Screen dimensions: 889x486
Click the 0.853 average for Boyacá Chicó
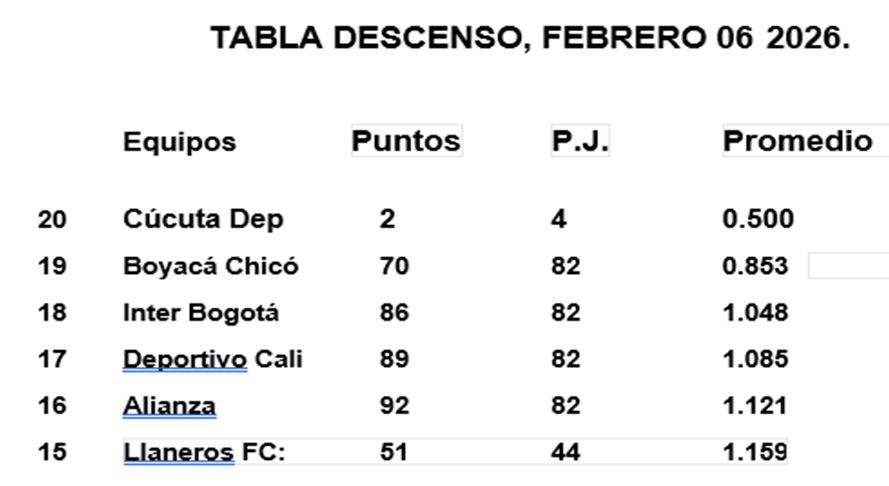point(755,266)
